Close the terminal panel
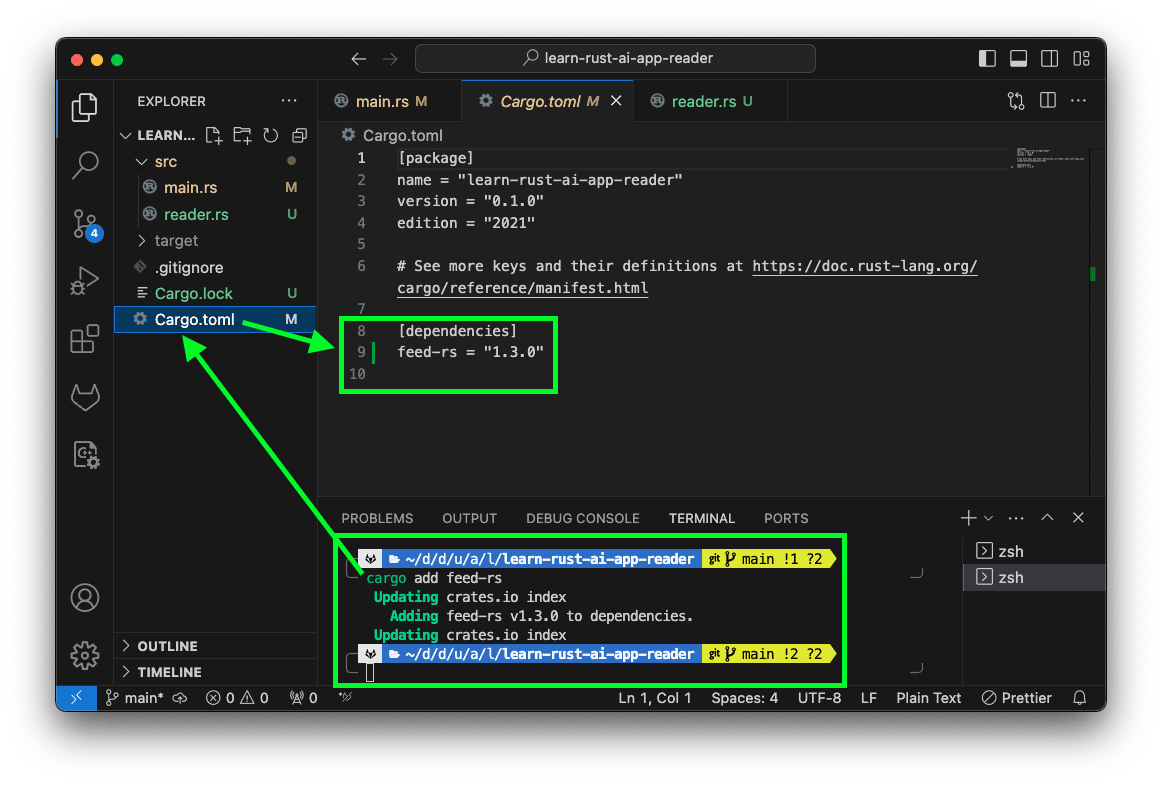Viewport: 1162px width, 785px height. pos(1078,517)
